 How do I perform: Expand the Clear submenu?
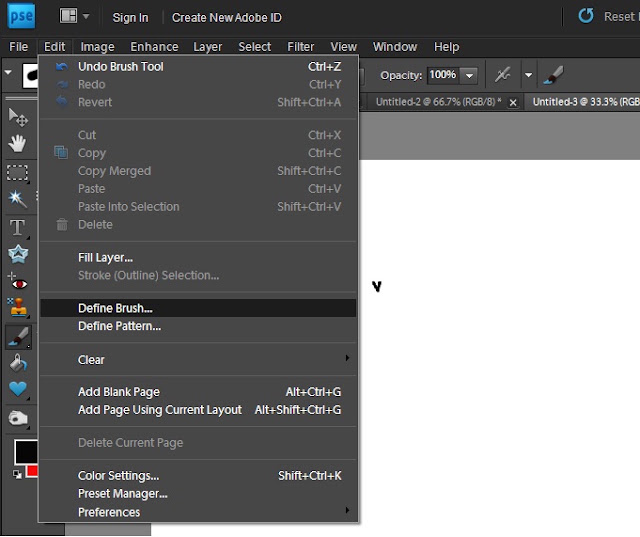click(x=198, y=359)
